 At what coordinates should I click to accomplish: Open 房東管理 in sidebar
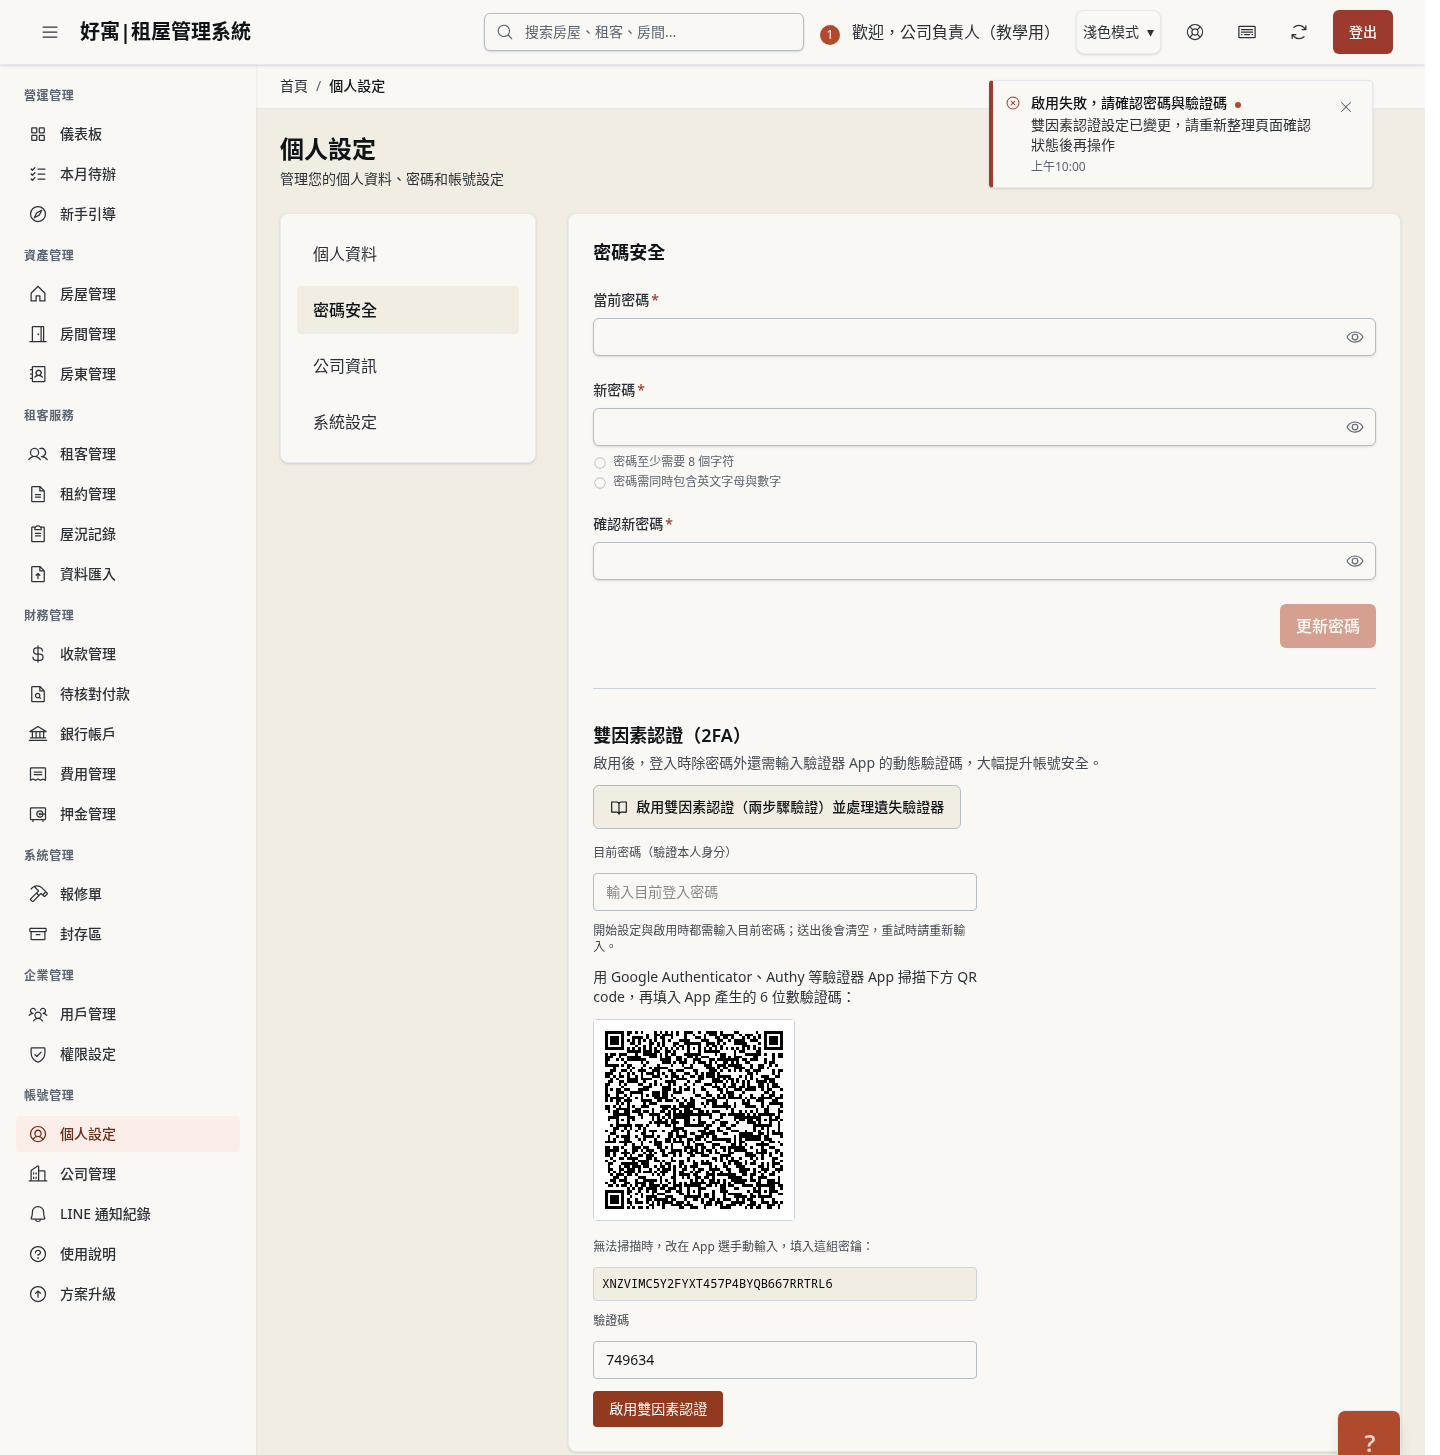click(x=128, y=374)
